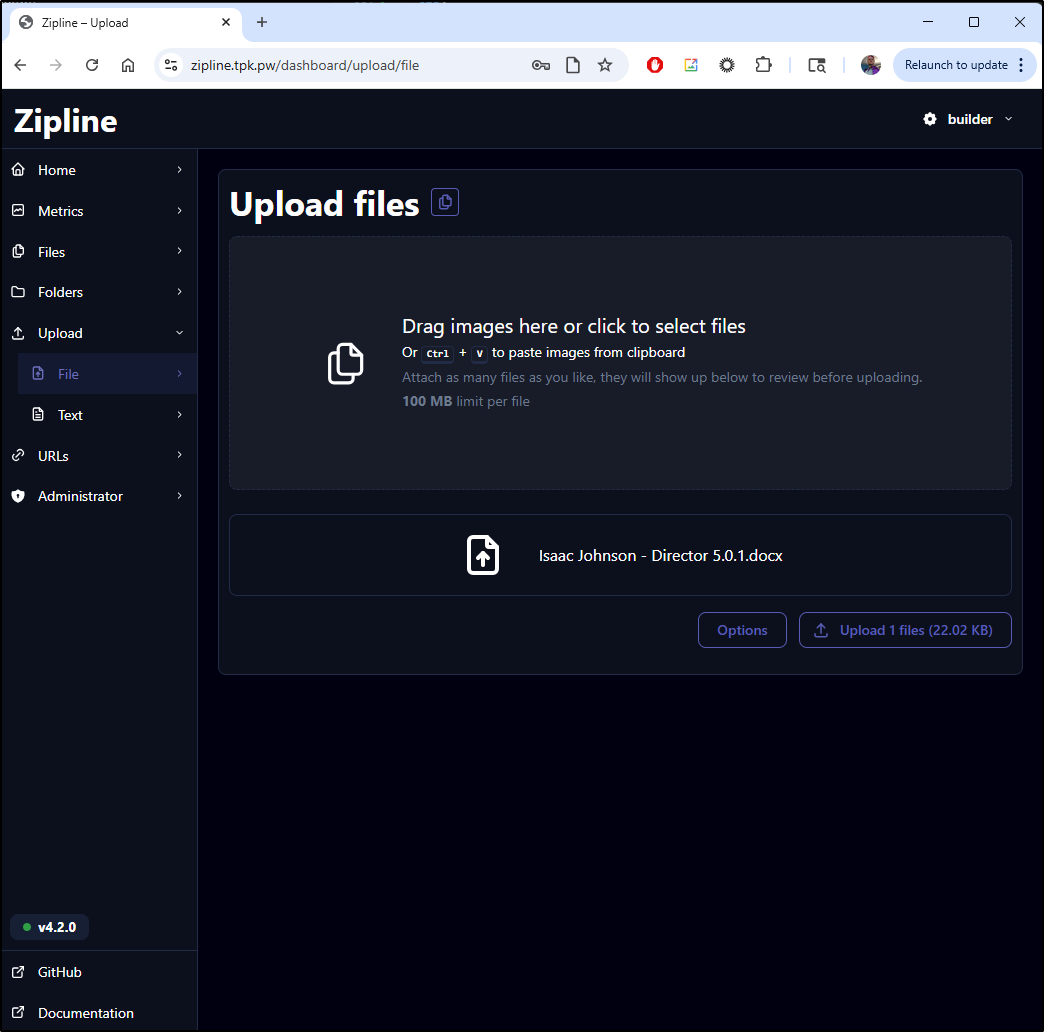
Task: Open the Documentation link
Action: (99, 1013)
